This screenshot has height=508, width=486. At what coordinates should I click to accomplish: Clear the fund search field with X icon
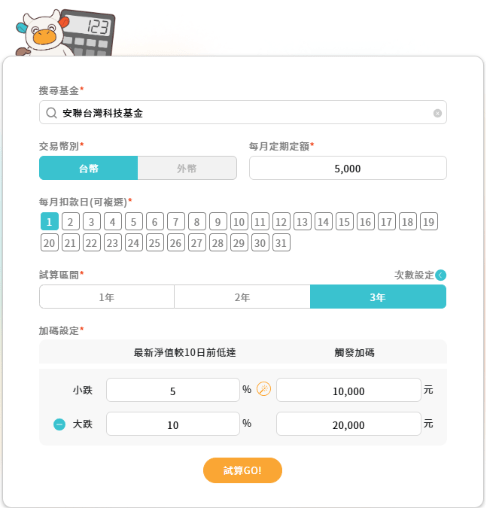(437, 113)
